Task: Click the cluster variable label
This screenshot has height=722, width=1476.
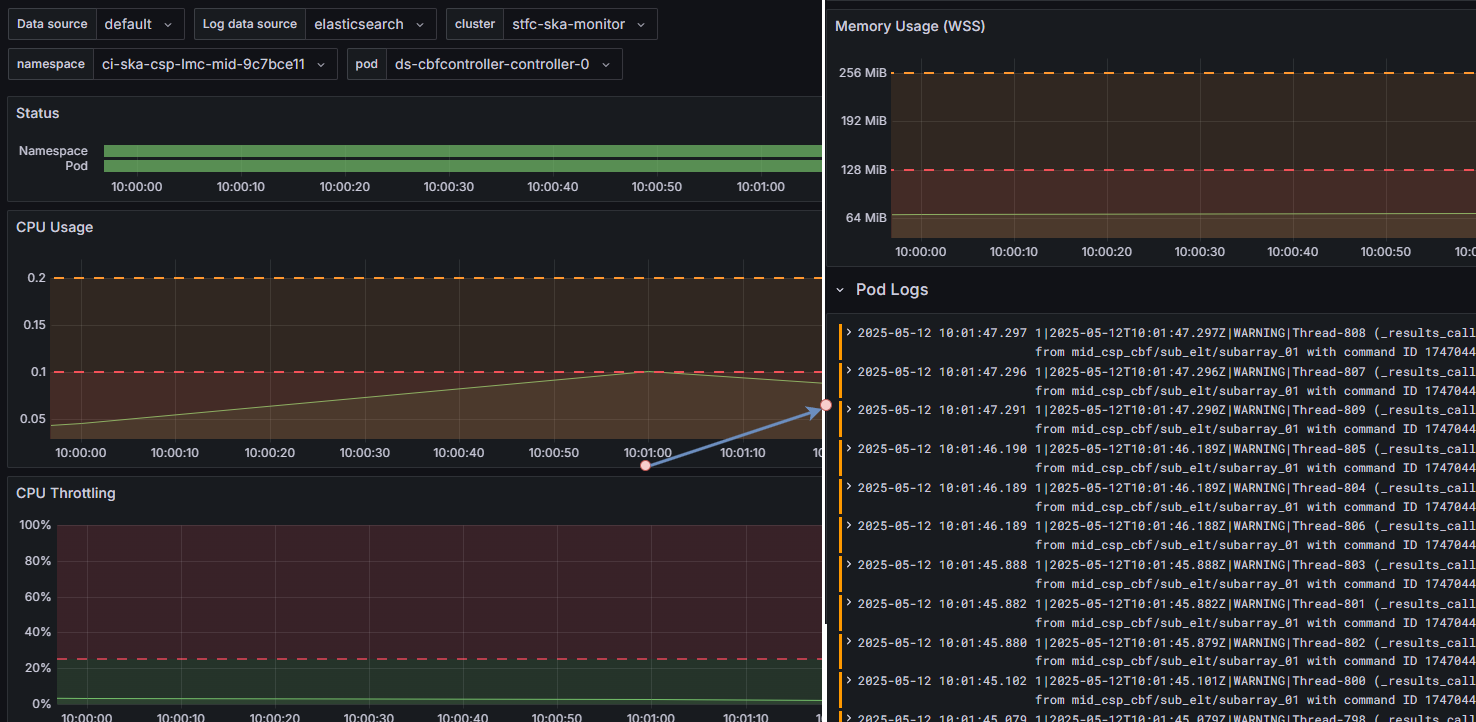Action: [x=475, y=24]
